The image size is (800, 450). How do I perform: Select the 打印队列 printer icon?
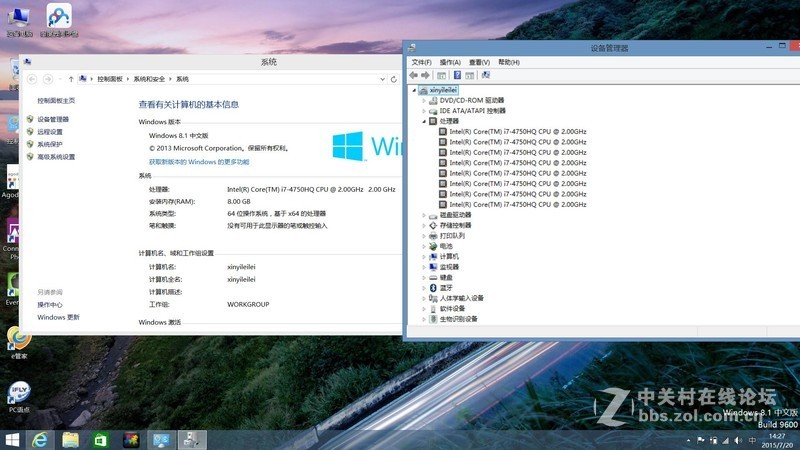pyautogui.click(x=433, y=236)
